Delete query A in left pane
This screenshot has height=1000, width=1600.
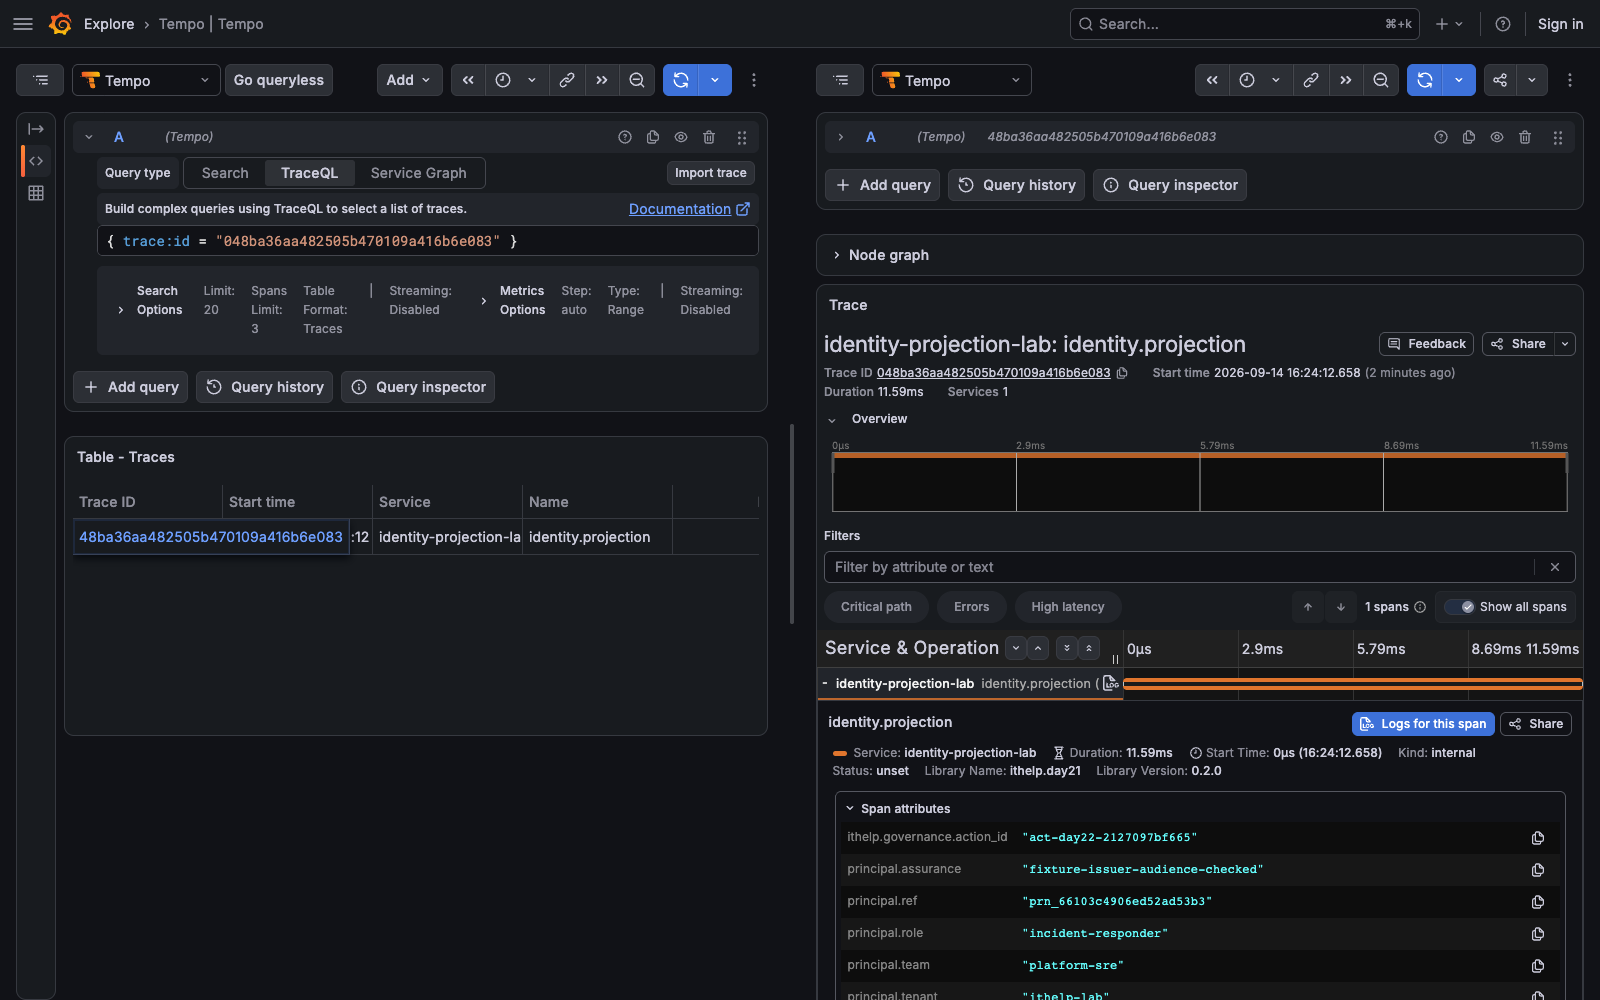pyautogui.click(x=709, y=137)
